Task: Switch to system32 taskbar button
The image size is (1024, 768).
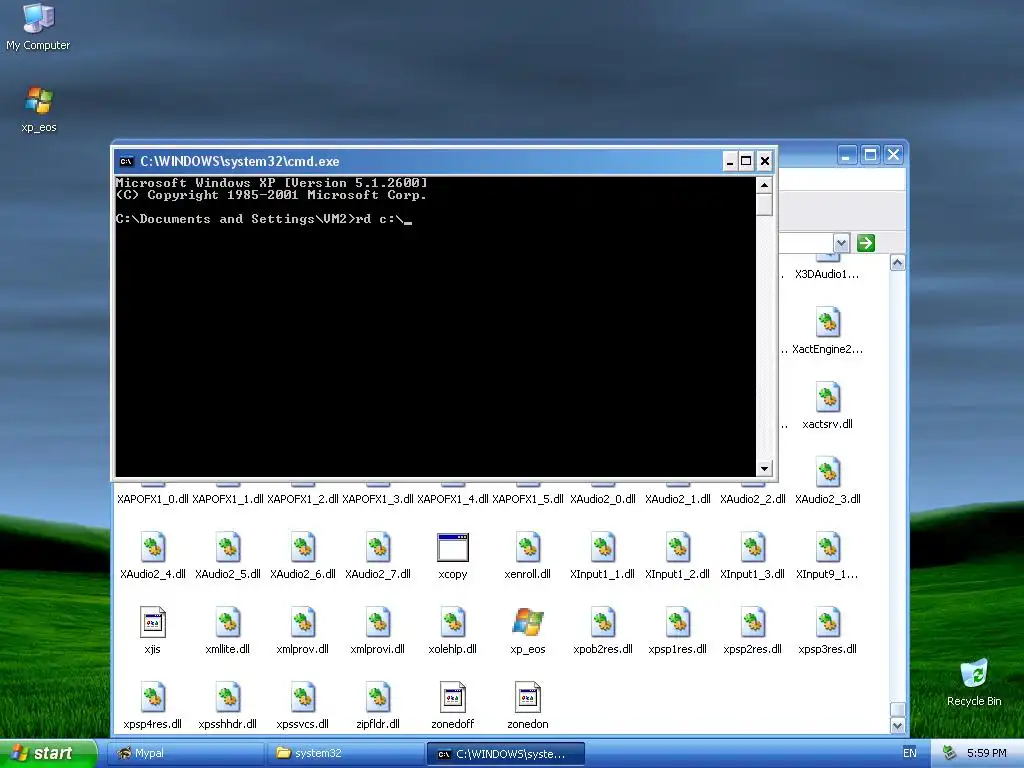Action: pyautogui.click(x=346, y=753)
